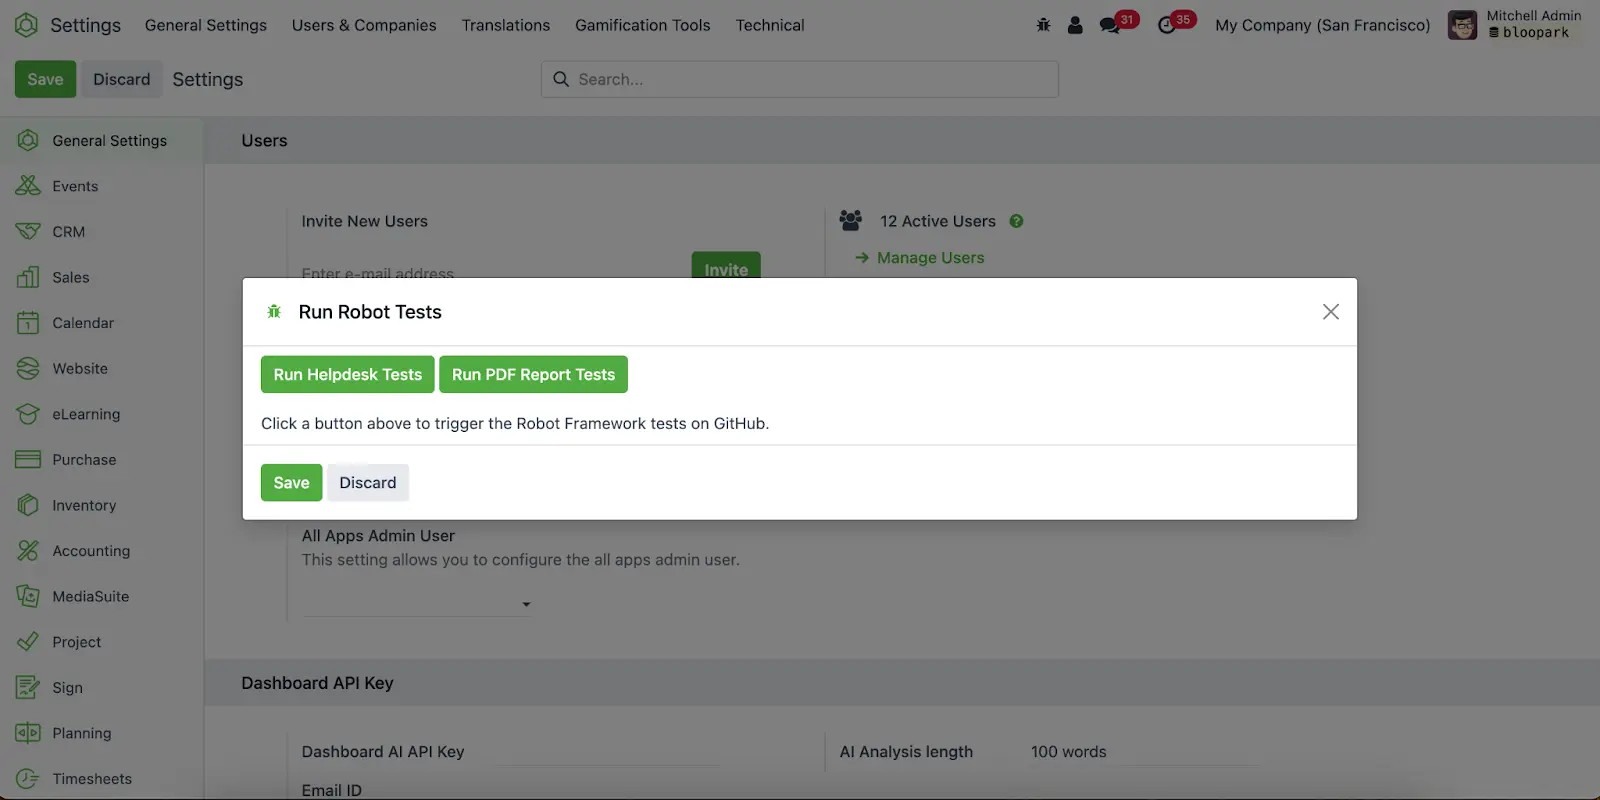The height and width of the screenshot is (800, 1600).
Task: Click Run Helpdesk Tests button
Action: 348,374
